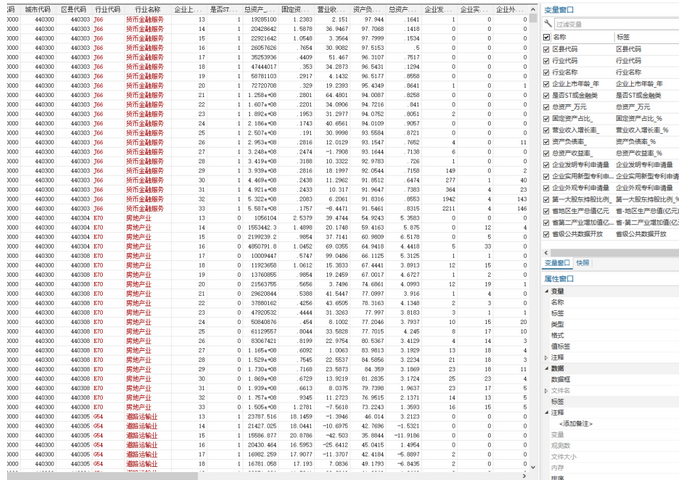Click the 行业名称 column header in data grid
This screenshot has height=486, width=692.
click(148, 9)
